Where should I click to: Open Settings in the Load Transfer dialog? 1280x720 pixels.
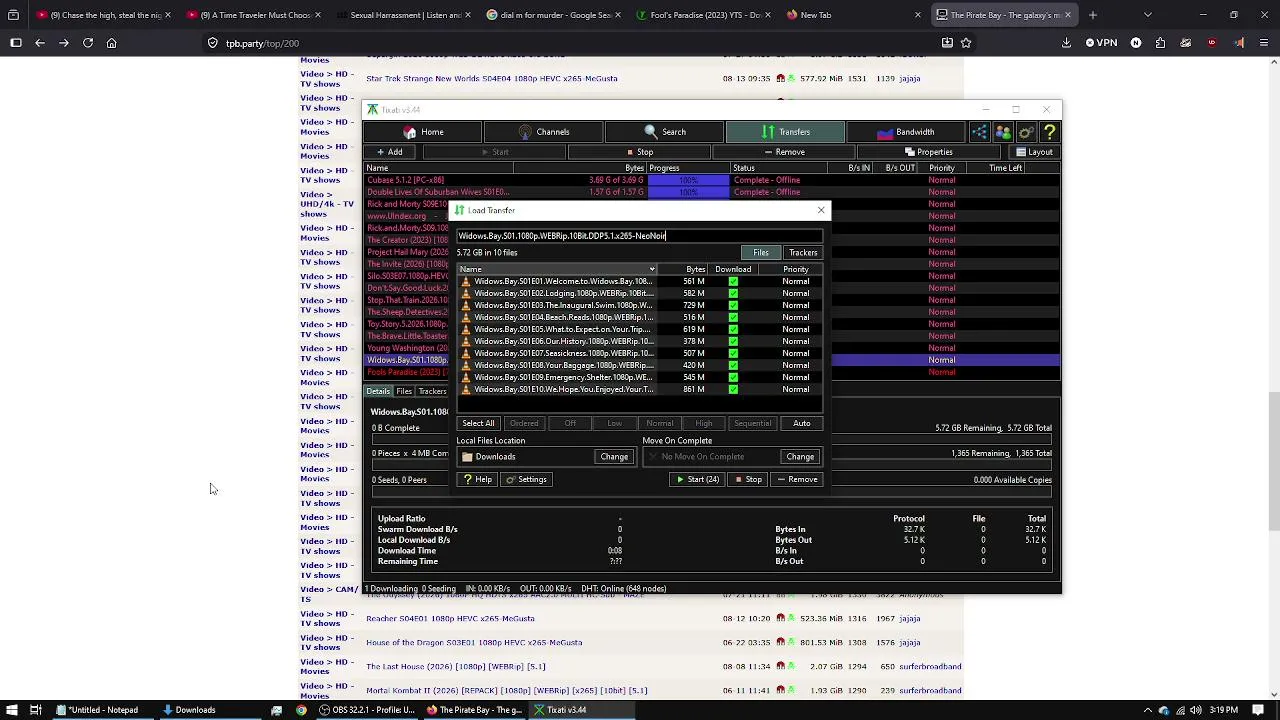coord(526,480)
